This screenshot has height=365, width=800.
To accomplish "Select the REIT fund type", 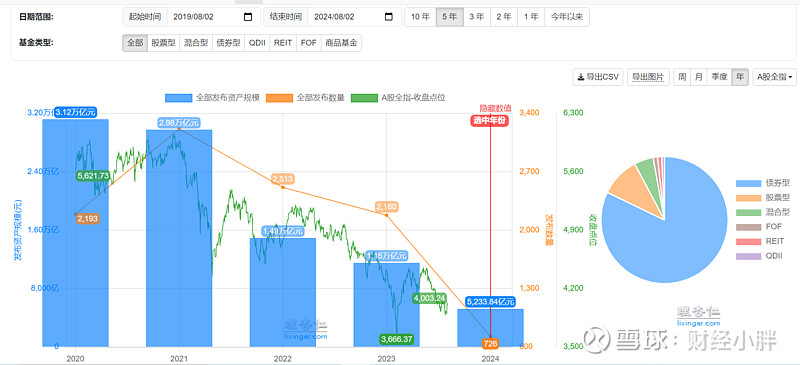I will click(x=283, y=43).
